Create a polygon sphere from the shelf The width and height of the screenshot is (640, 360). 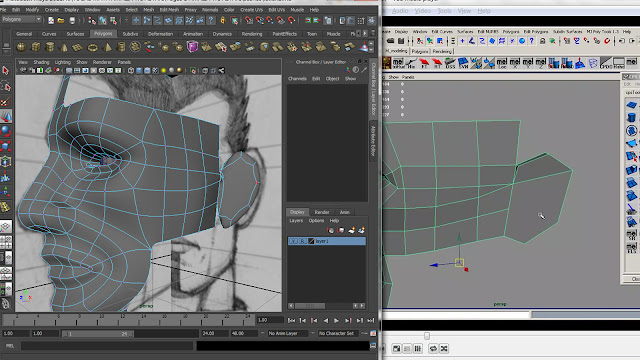[x=21, y=47]
